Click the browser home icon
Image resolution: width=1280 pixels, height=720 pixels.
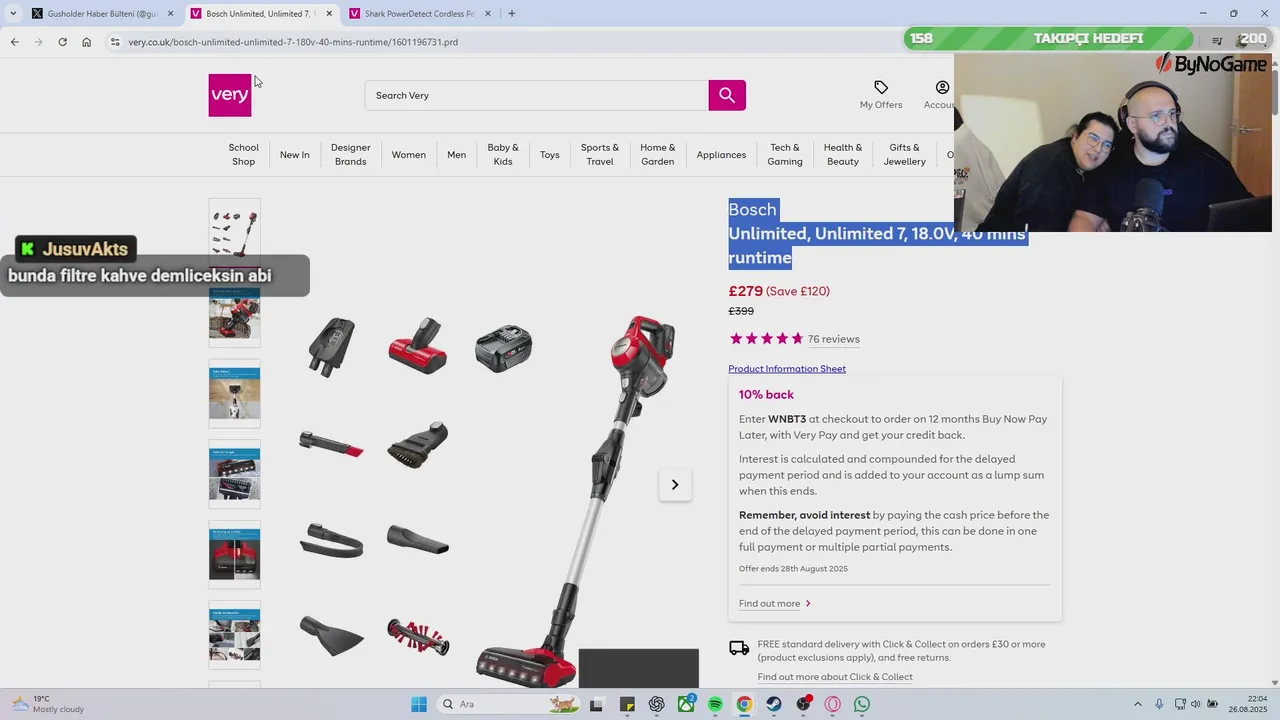pyautogui.click(x=87, y=42)
